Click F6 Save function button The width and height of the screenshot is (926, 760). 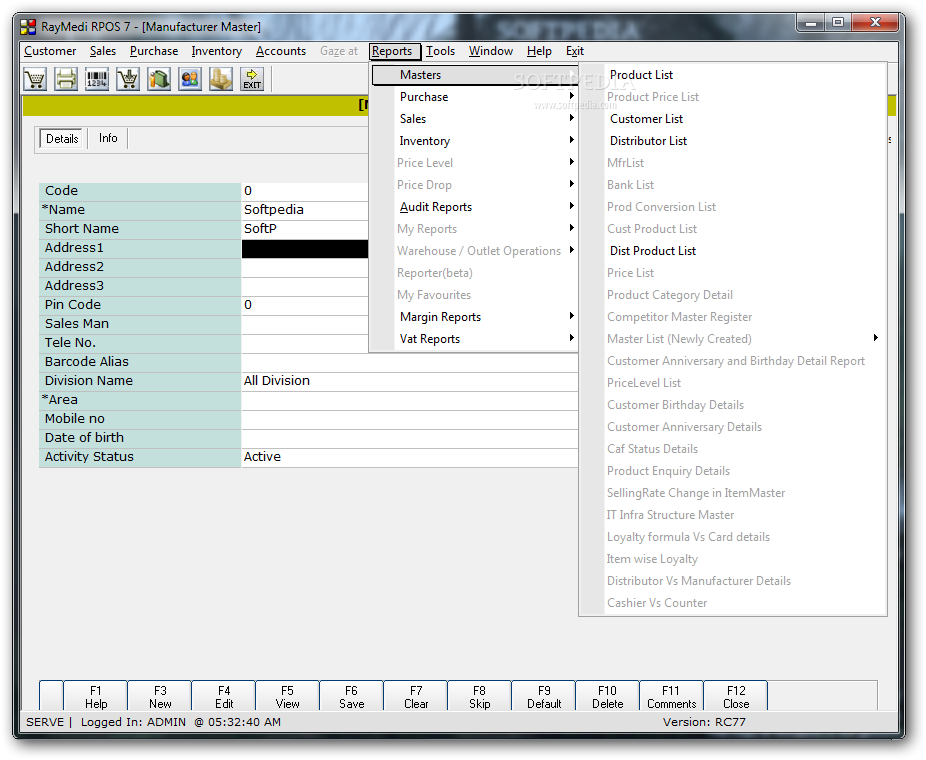(x=351, y=697)
